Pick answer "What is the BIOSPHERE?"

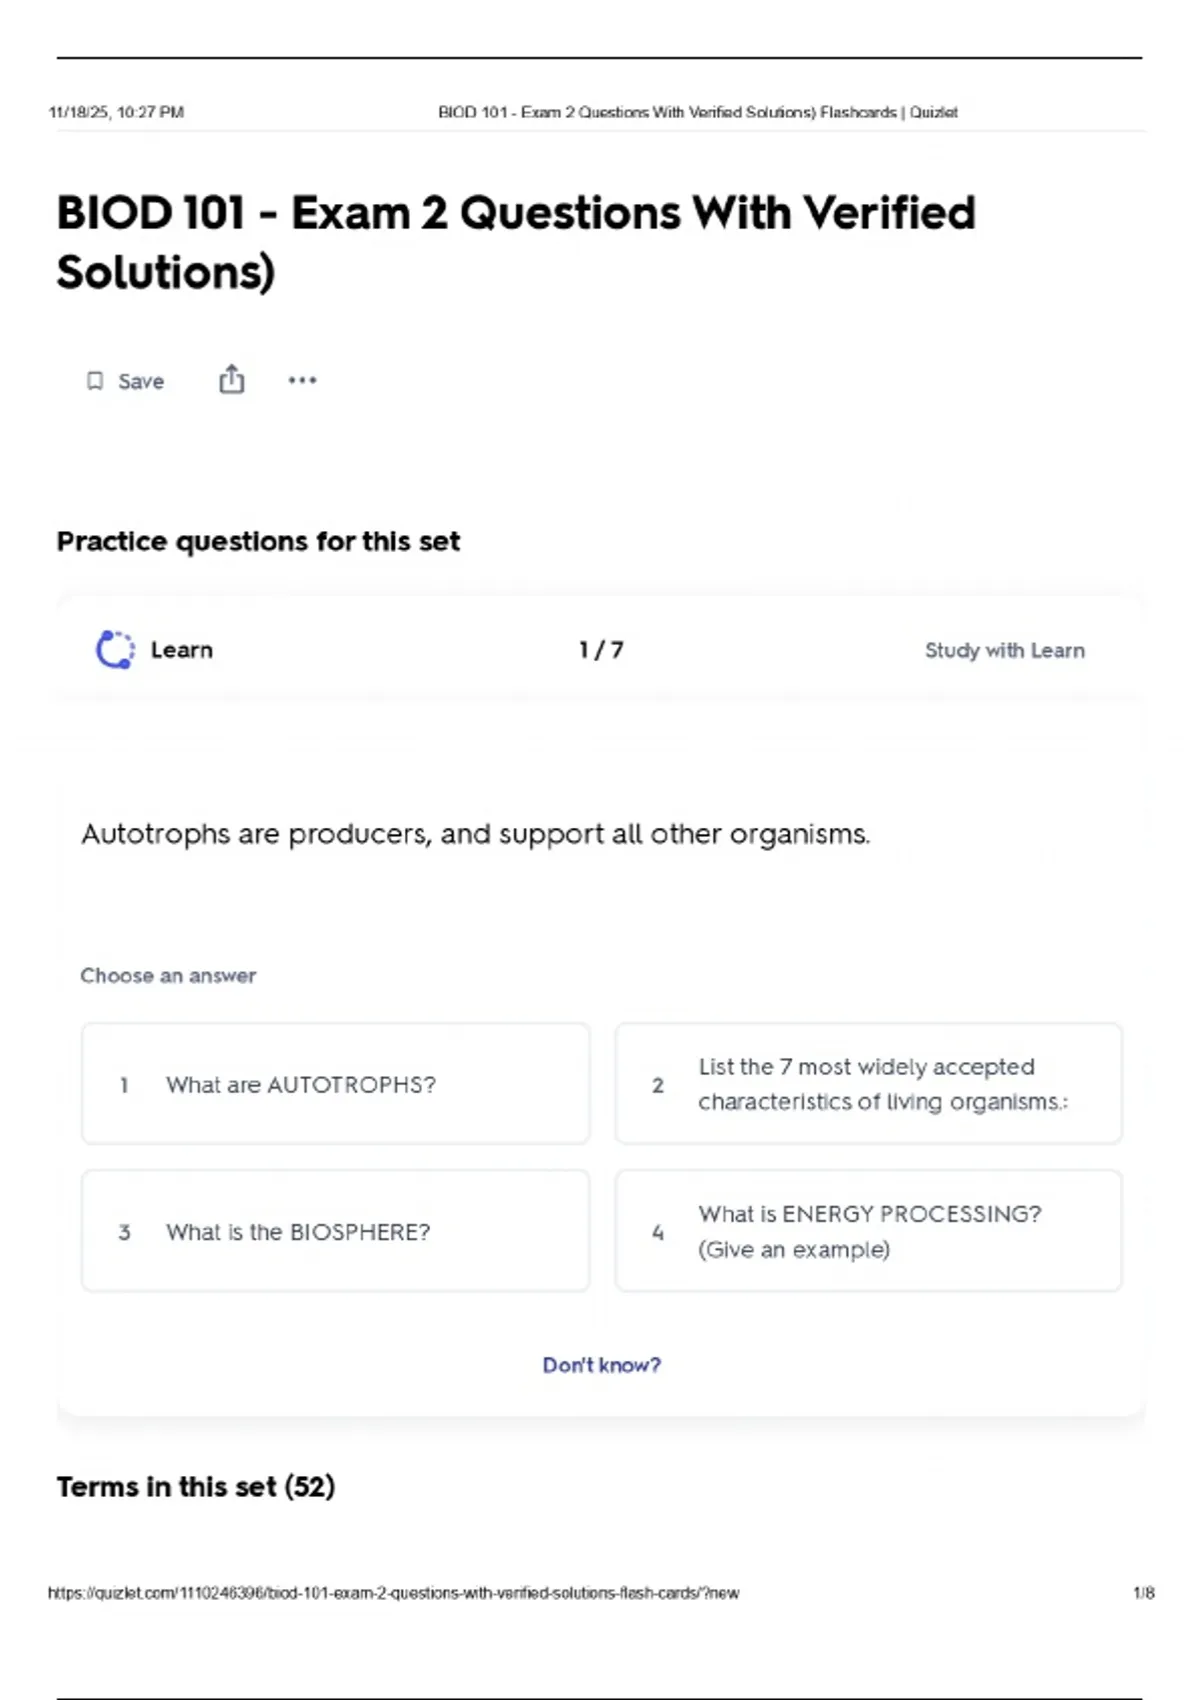335,1231
